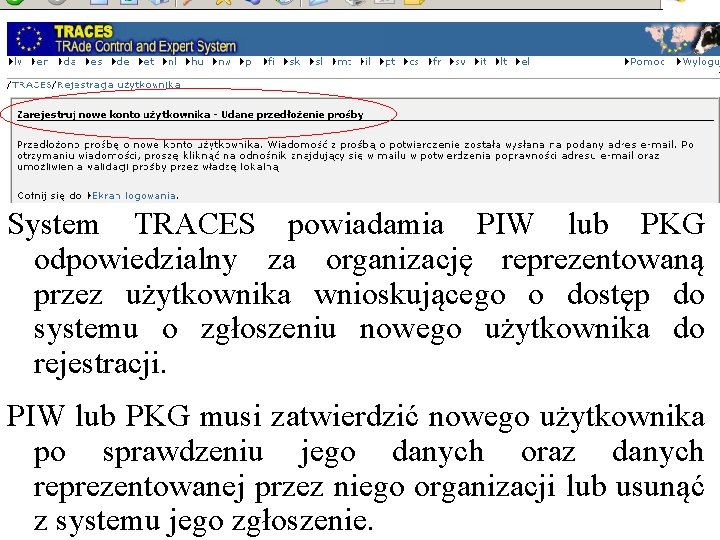Image resolution: width=720 pixels, height=540 pixels.
Task: Switch language to 'et'
Action: tap(146, 62)
